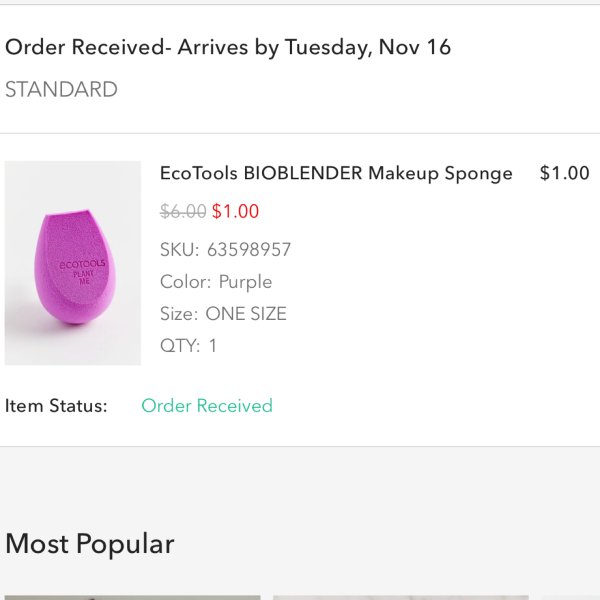
Task: Tap the crossed-out $6.00 original price
Action: (183, 211)
